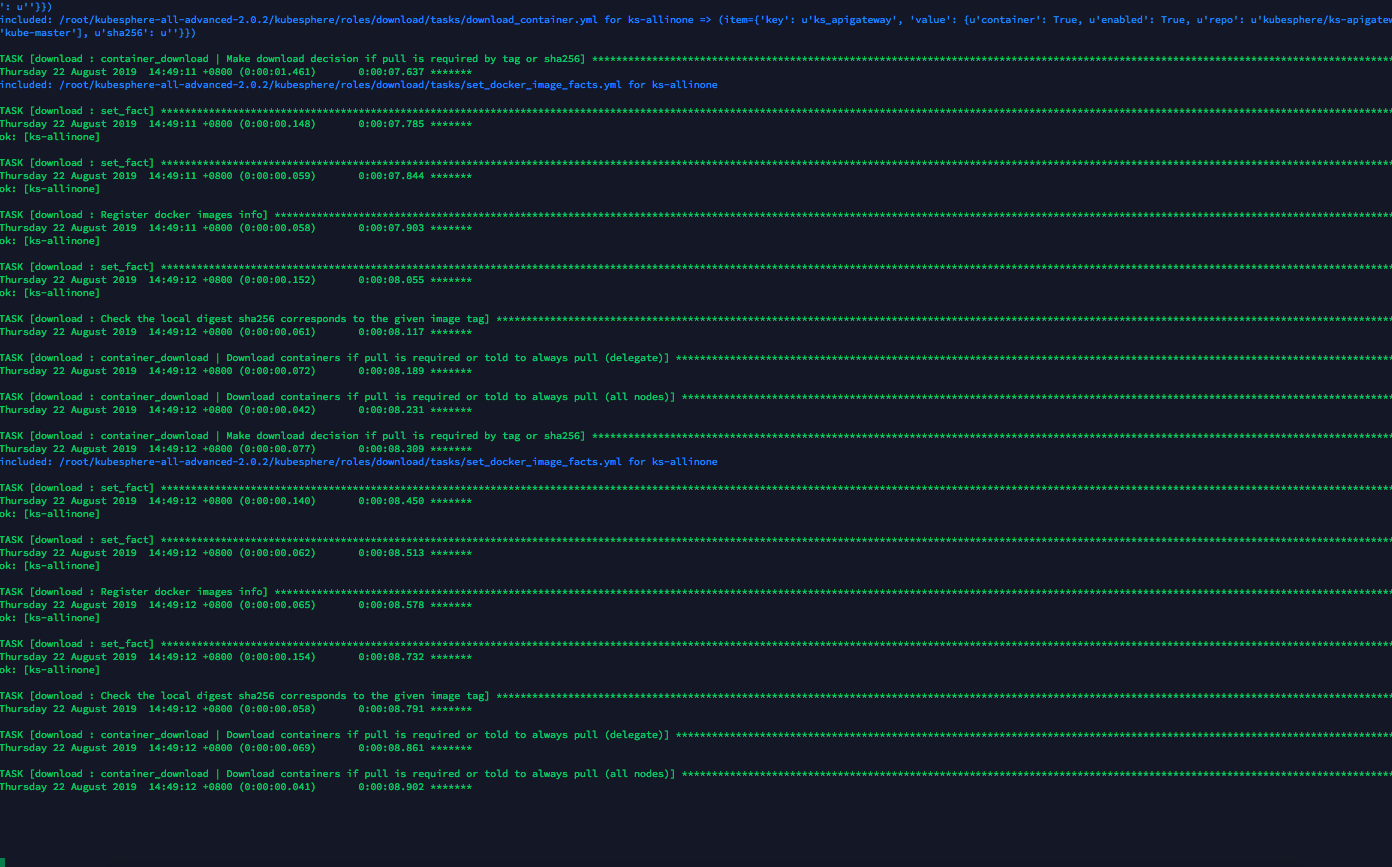Select the duration value (0:00:00.077)
The width and height of the screenshot is (1392, 867).
click(x=277, y=449)
